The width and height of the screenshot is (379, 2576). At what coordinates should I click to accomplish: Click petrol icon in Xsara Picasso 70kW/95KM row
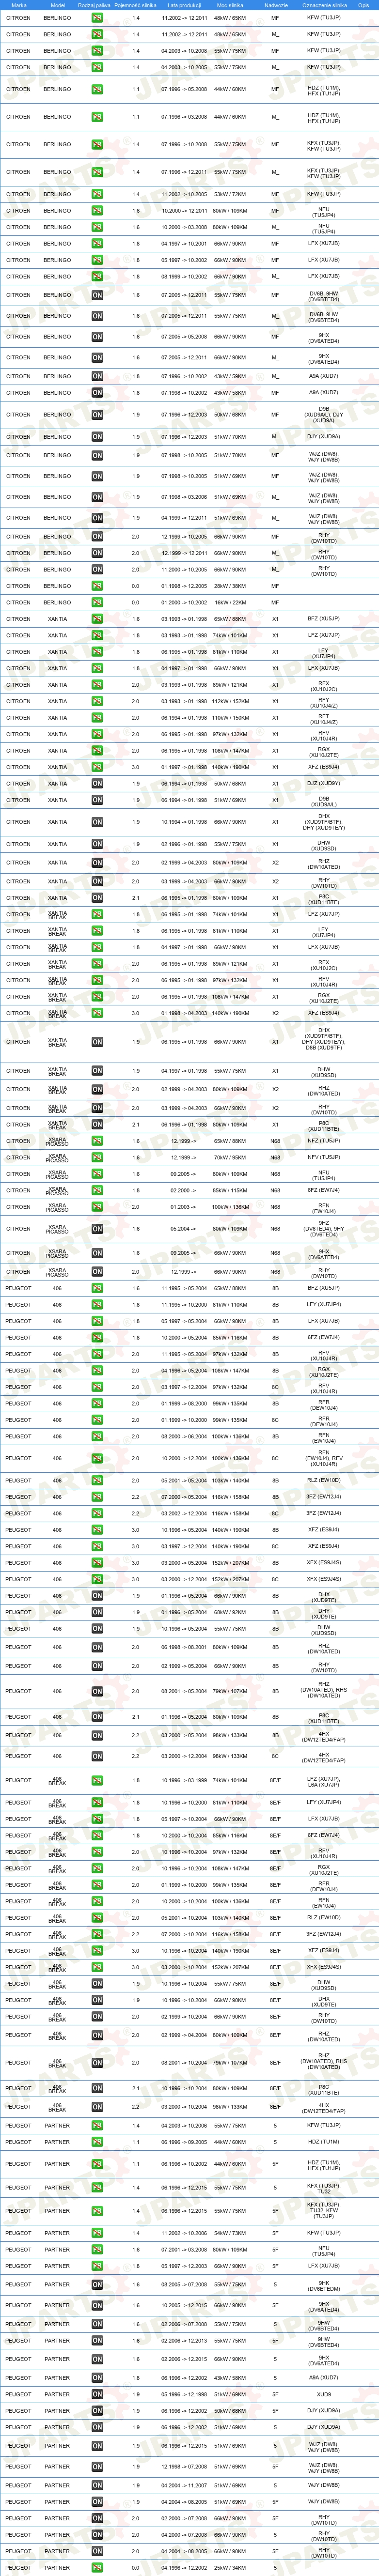(x=97, y=1158)
